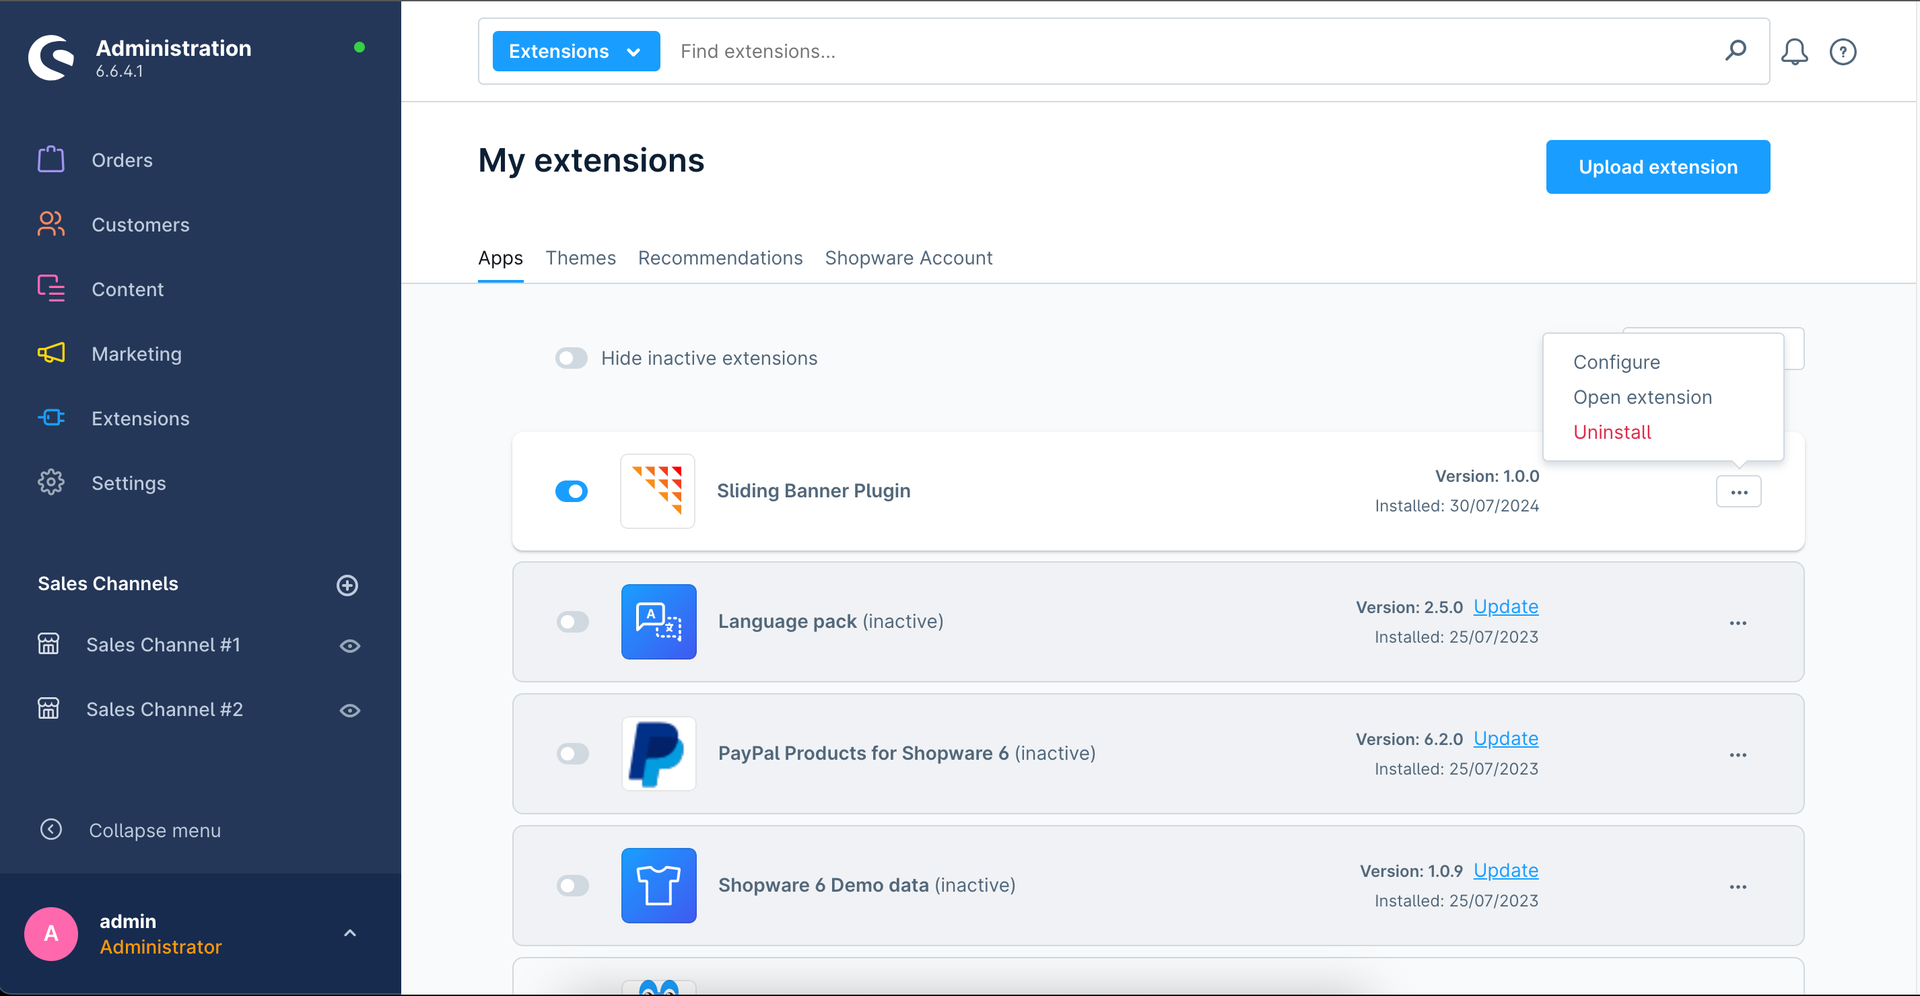Viewport: 1920px width, 996px height.
Task: Activate the Language pack toggle
Action: (x=572, y=622)
